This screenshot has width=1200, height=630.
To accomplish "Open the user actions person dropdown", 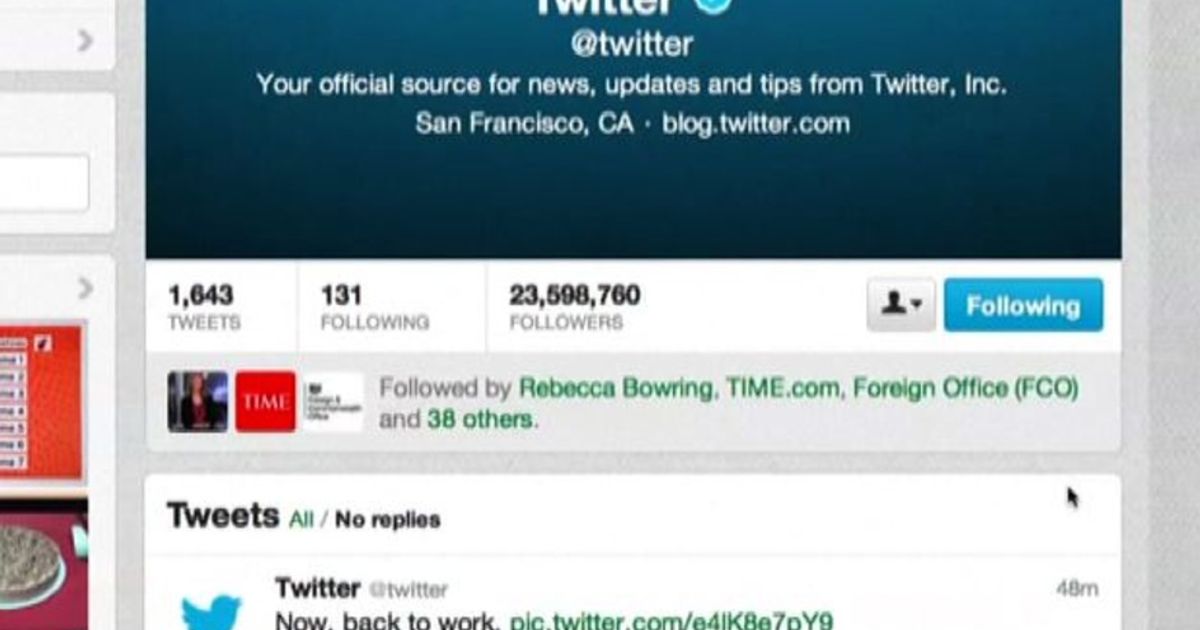I will click(901, 305).
